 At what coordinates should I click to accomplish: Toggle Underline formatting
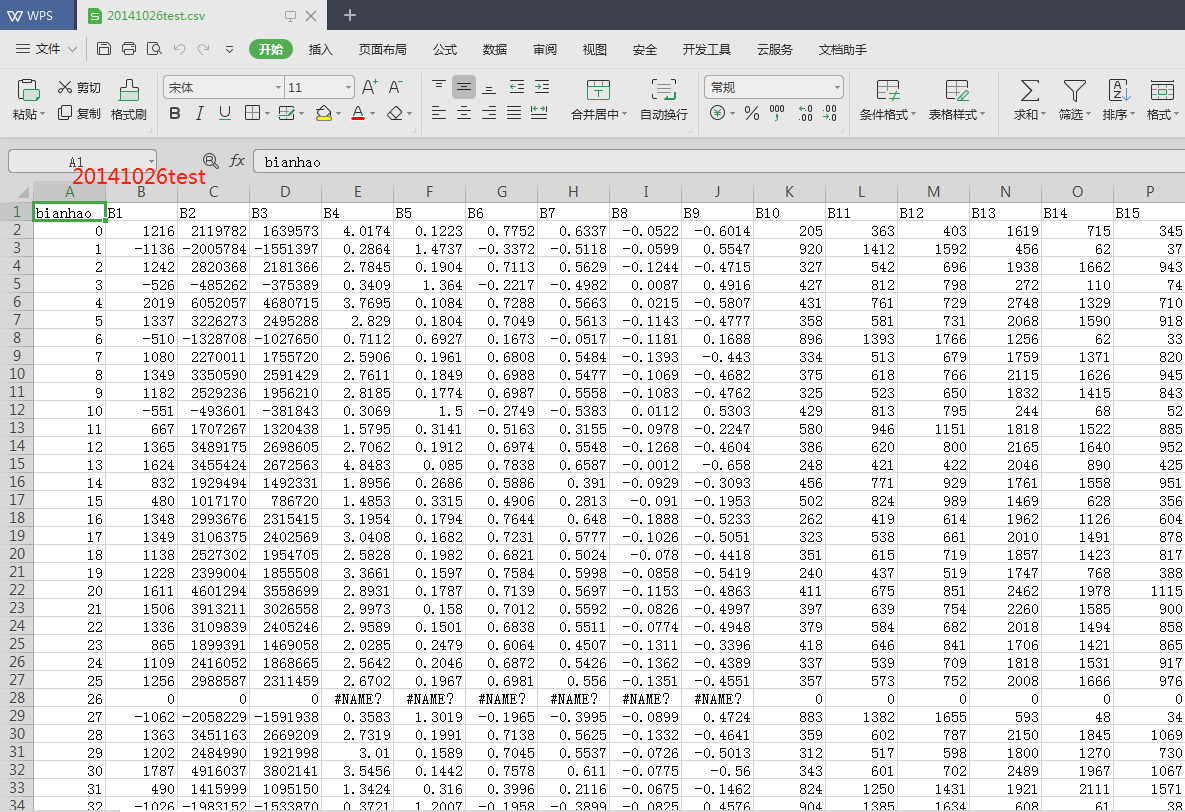point(224,113)
